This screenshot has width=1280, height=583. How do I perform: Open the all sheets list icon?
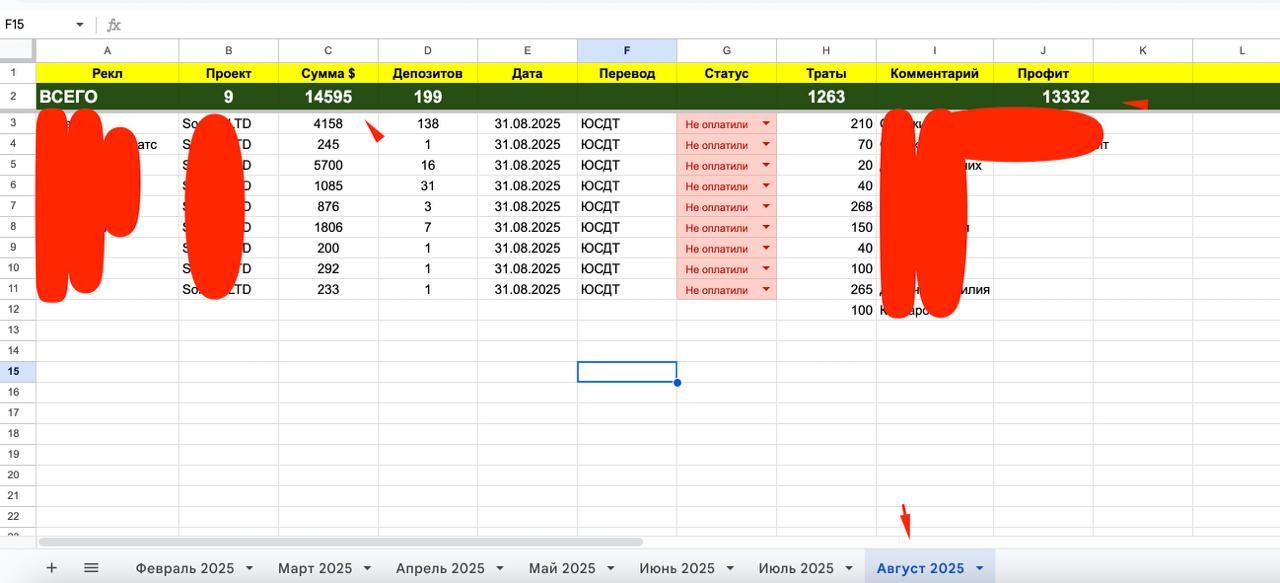91,568
